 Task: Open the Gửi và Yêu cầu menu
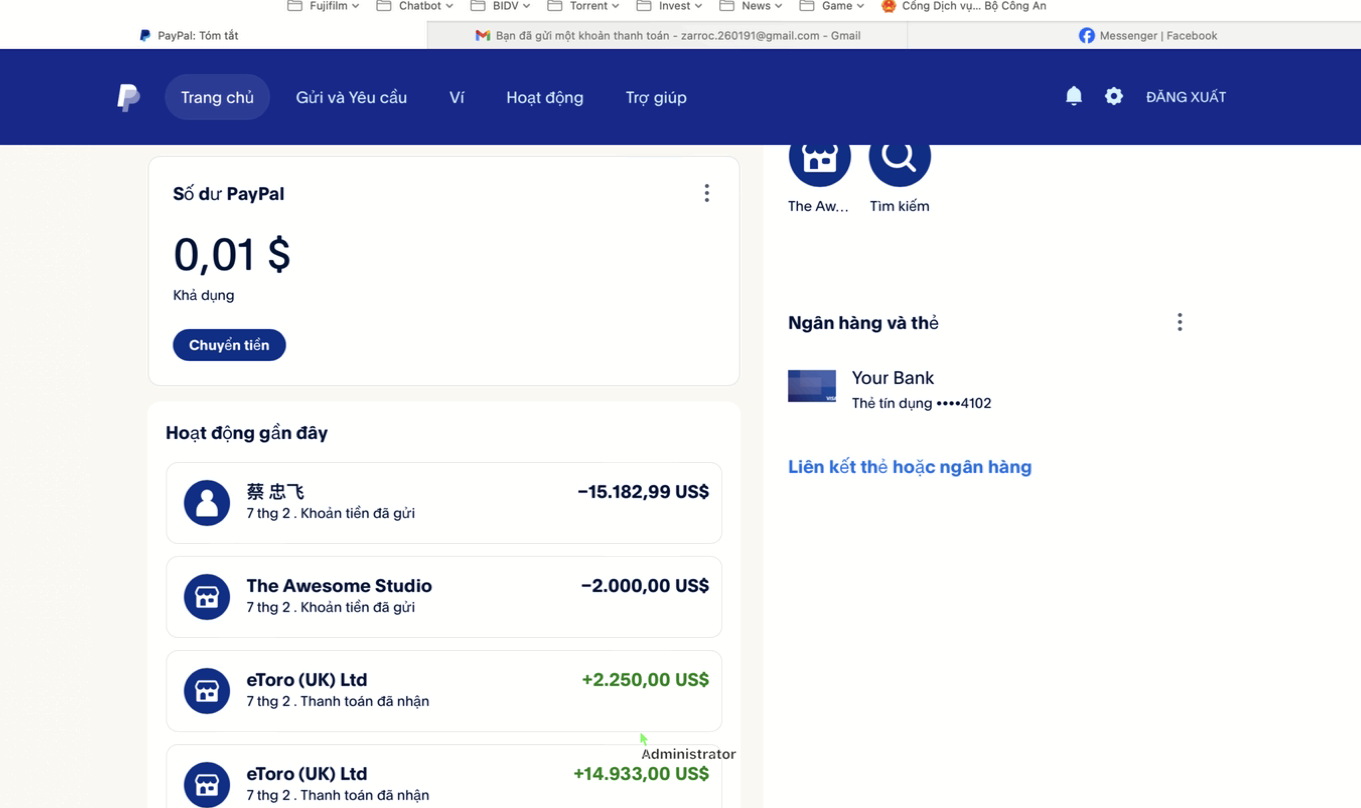click(351, 97)
